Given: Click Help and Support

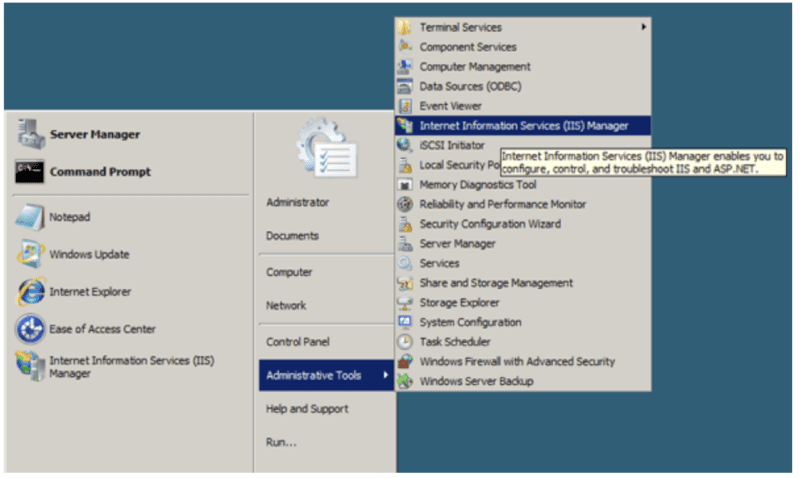Looking at the screenshot, I should point(307,409).
